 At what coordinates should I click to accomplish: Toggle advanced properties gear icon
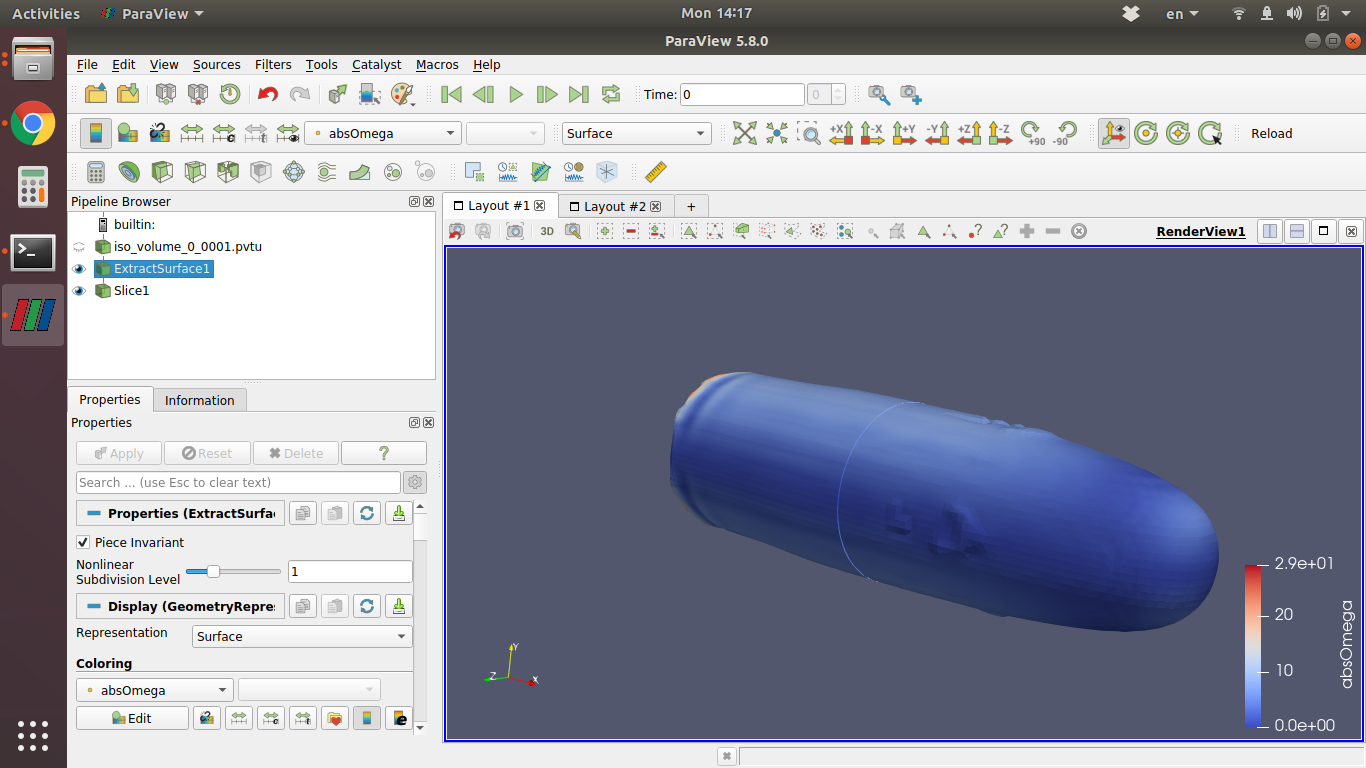(x=415, y=482)
